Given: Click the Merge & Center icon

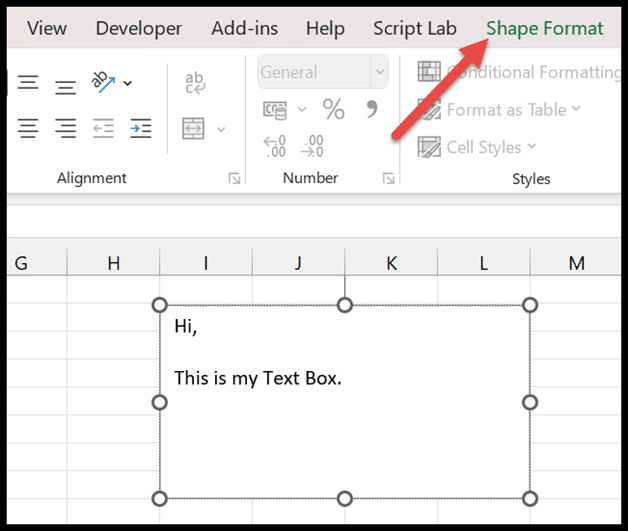Looking at the screenshot, I should point(193,129).
